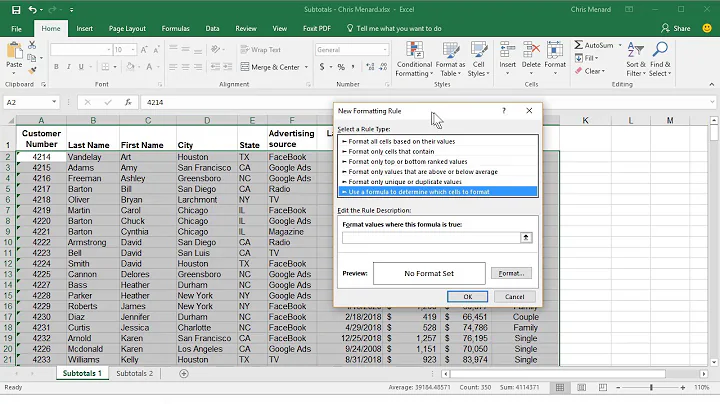This screenshot has width=720, height=404.
Task: Expand the Name Box dropdown
Action: coord(54,102)
